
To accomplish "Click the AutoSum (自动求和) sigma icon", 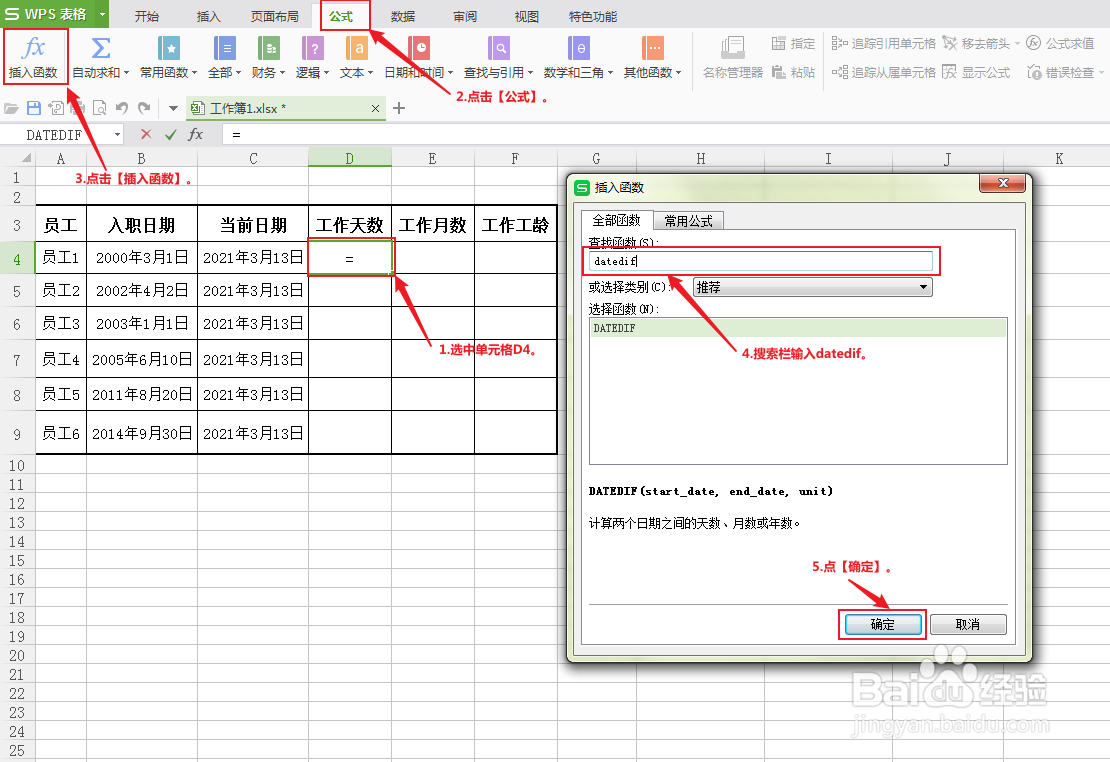I will (101, 48).
